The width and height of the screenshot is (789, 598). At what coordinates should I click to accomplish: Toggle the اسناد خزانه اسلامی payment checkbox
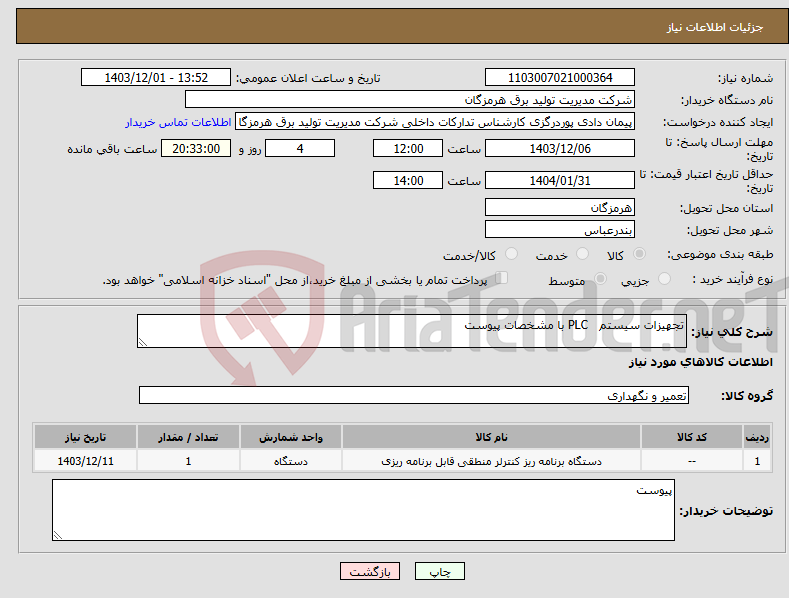(x=502, y=278)
